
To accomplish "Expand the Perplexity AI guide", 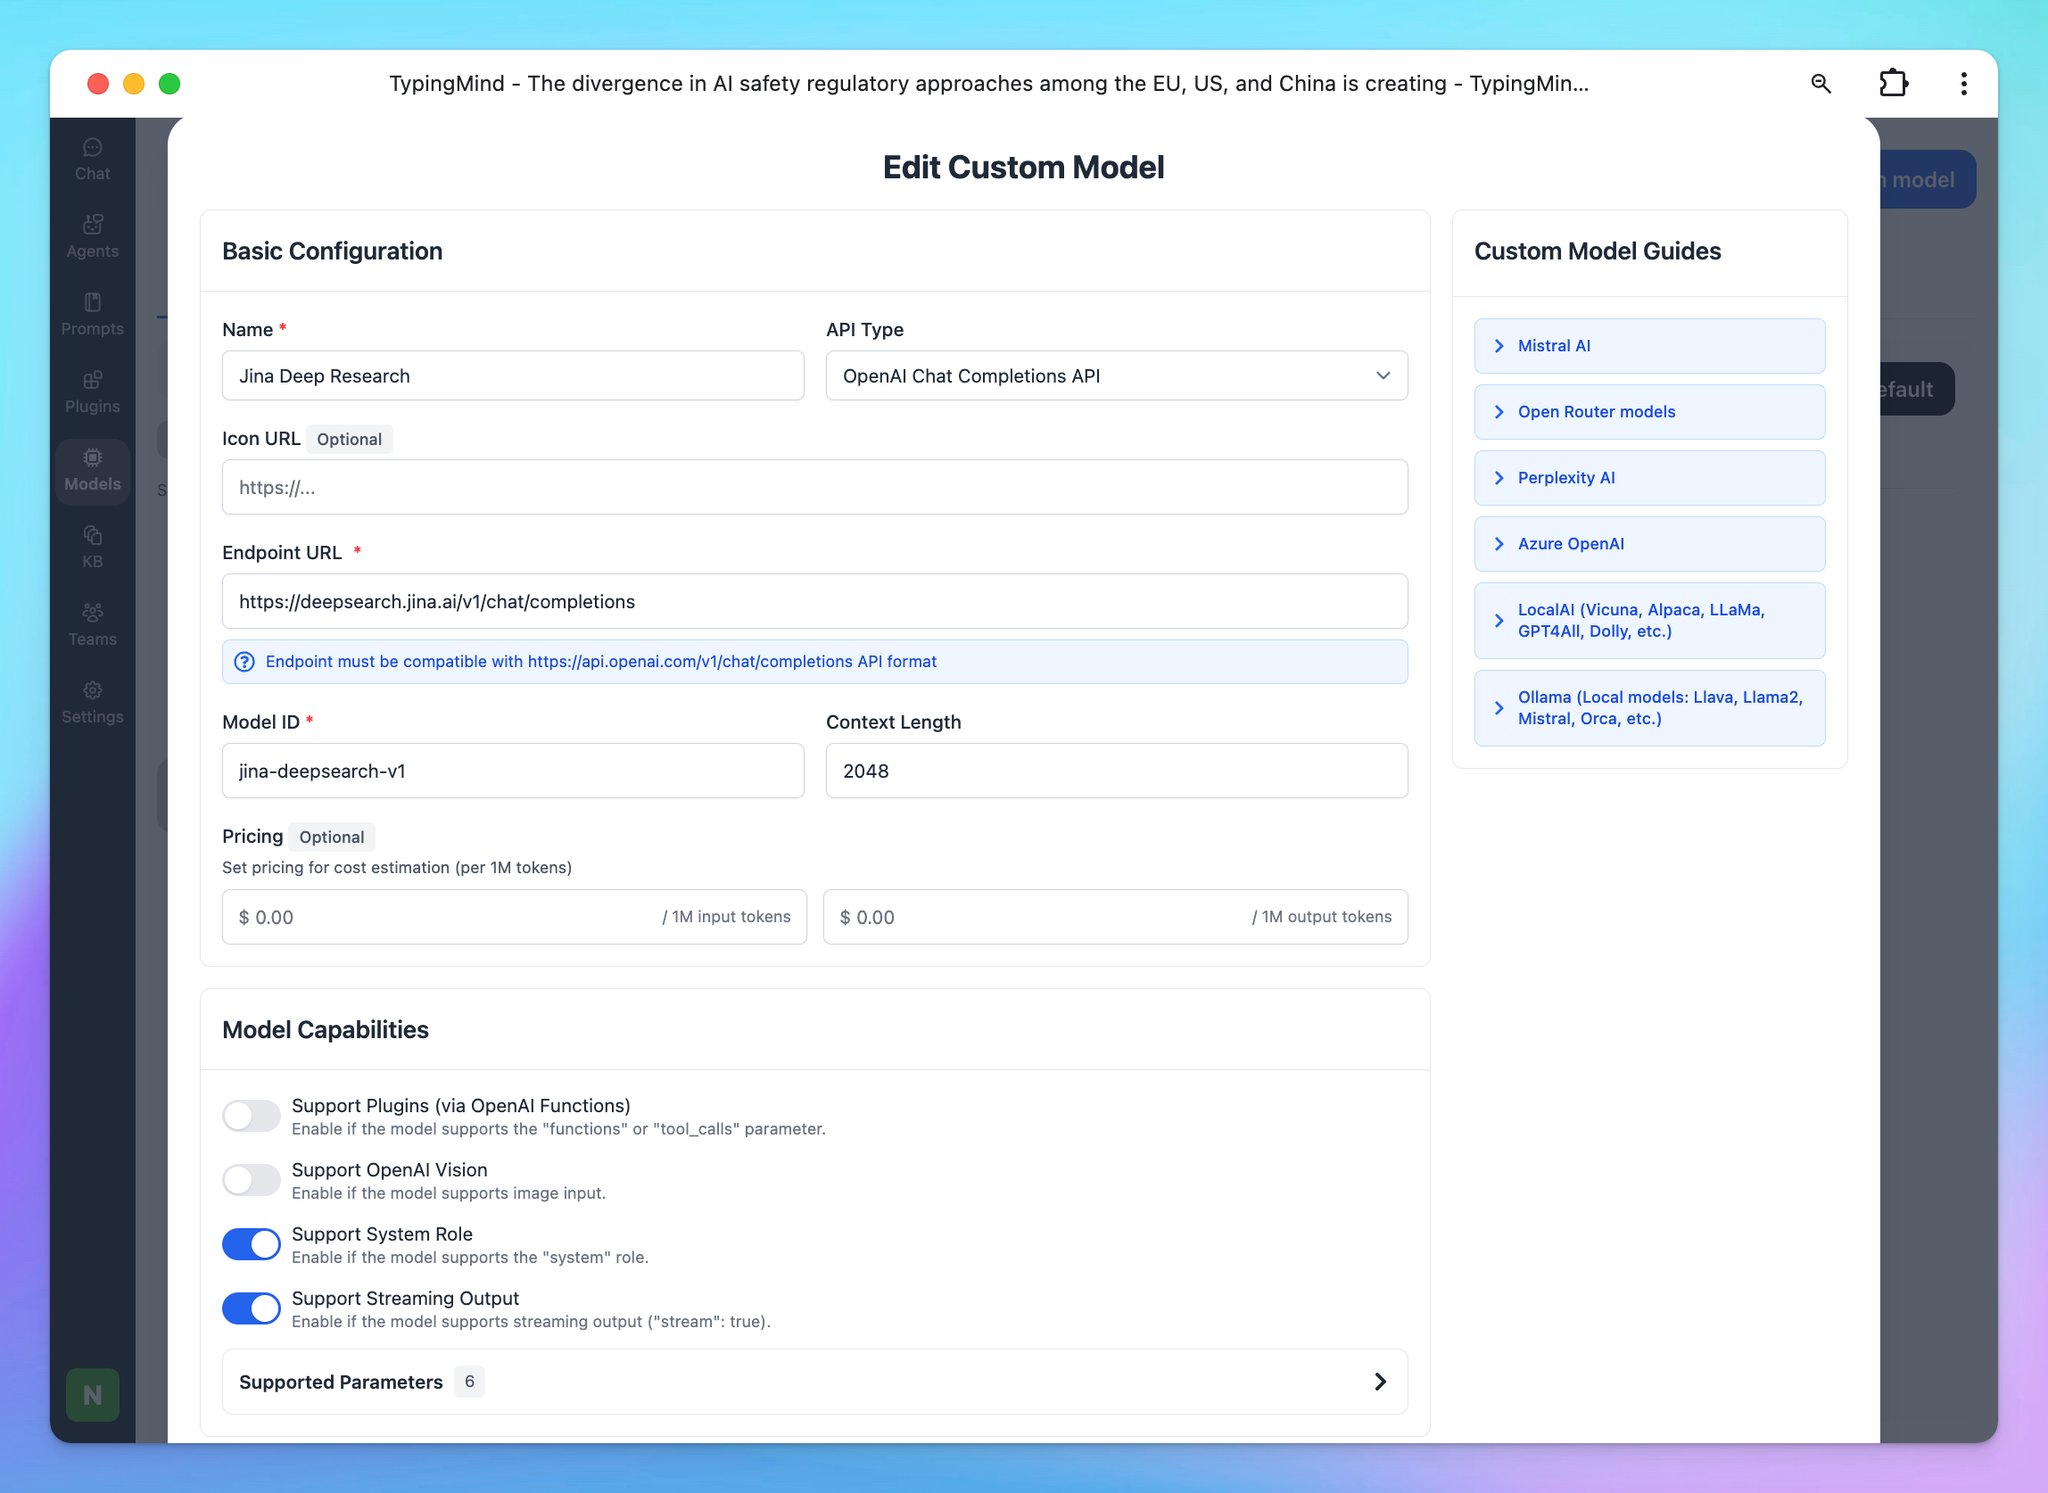I will click(x=1649, y=478).
